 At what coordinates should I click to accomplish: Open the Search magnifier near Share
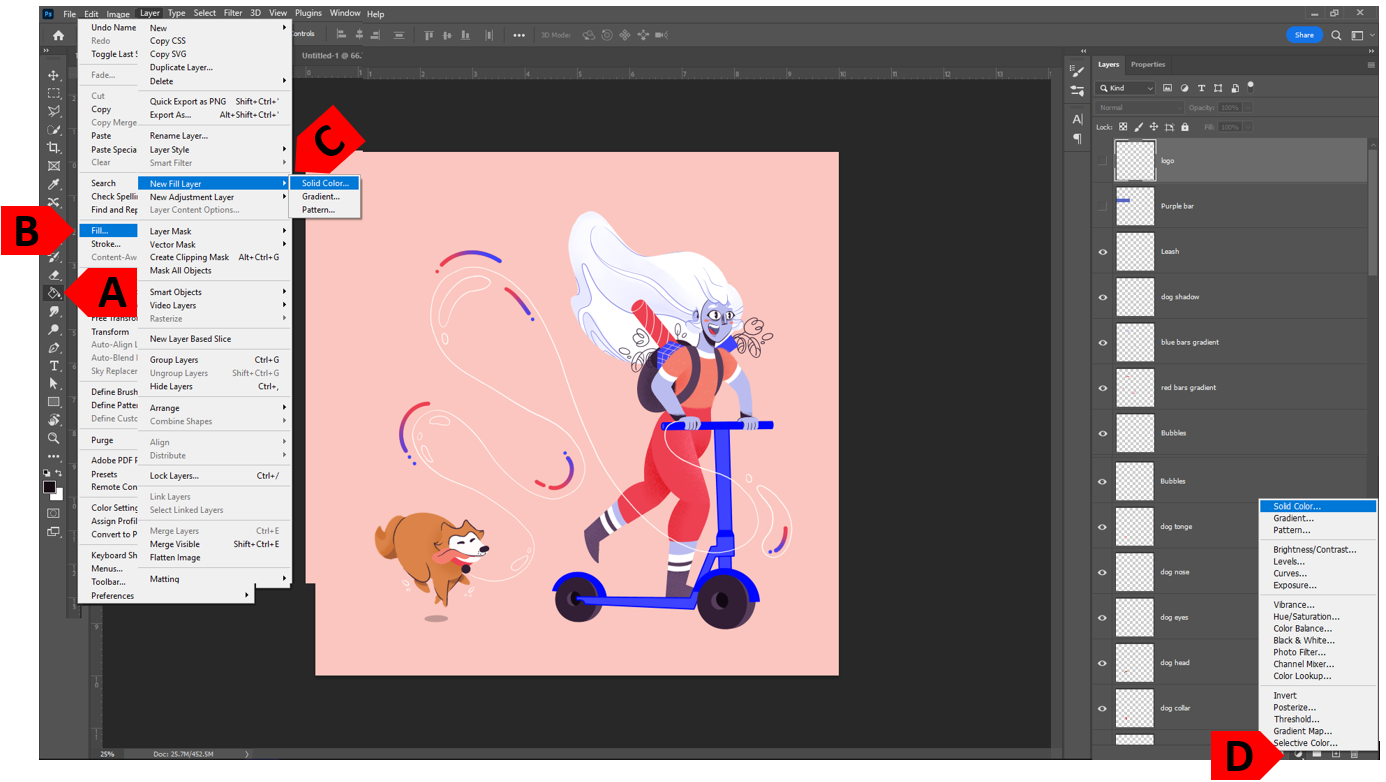click(x=1336, y=35)
